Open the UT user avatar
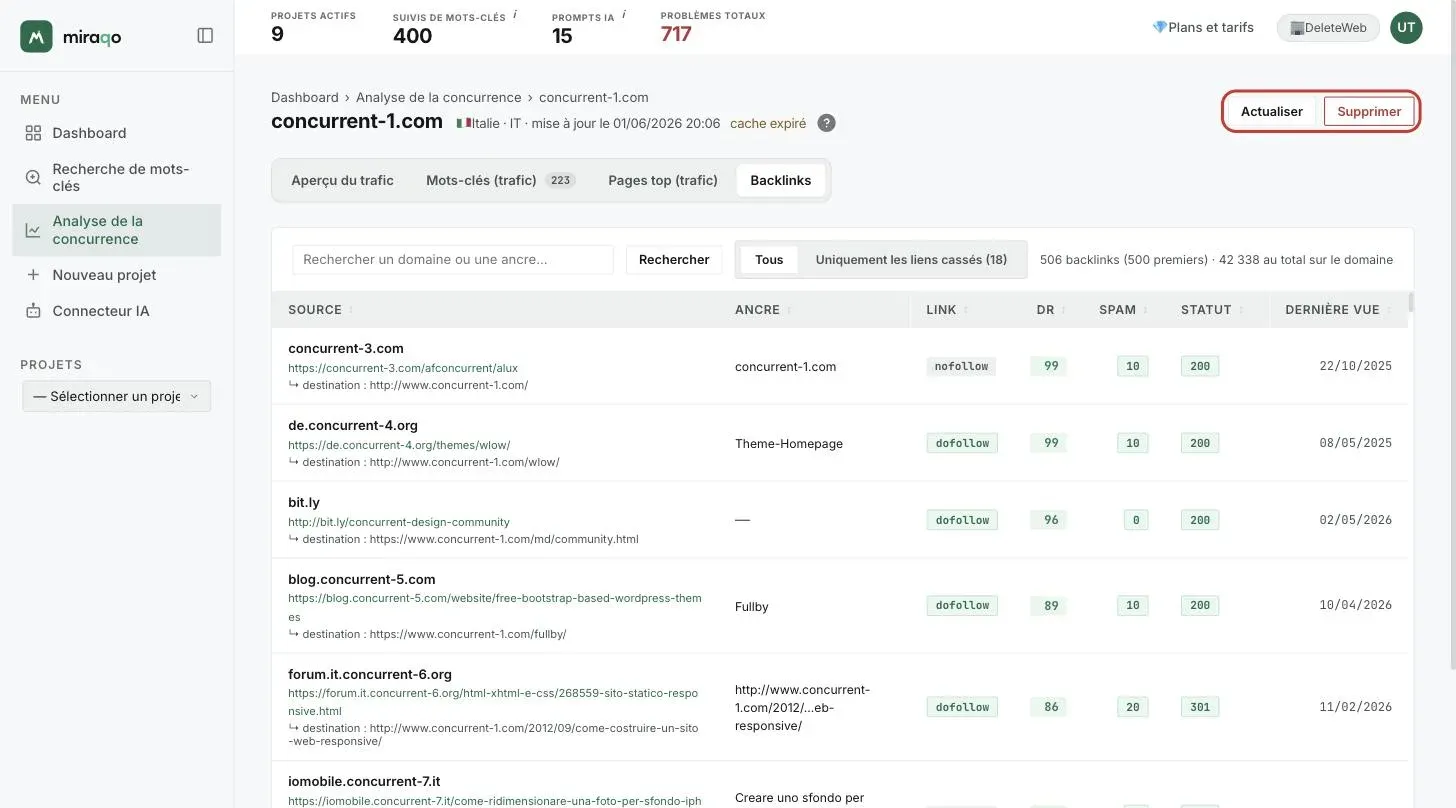 1406,27
